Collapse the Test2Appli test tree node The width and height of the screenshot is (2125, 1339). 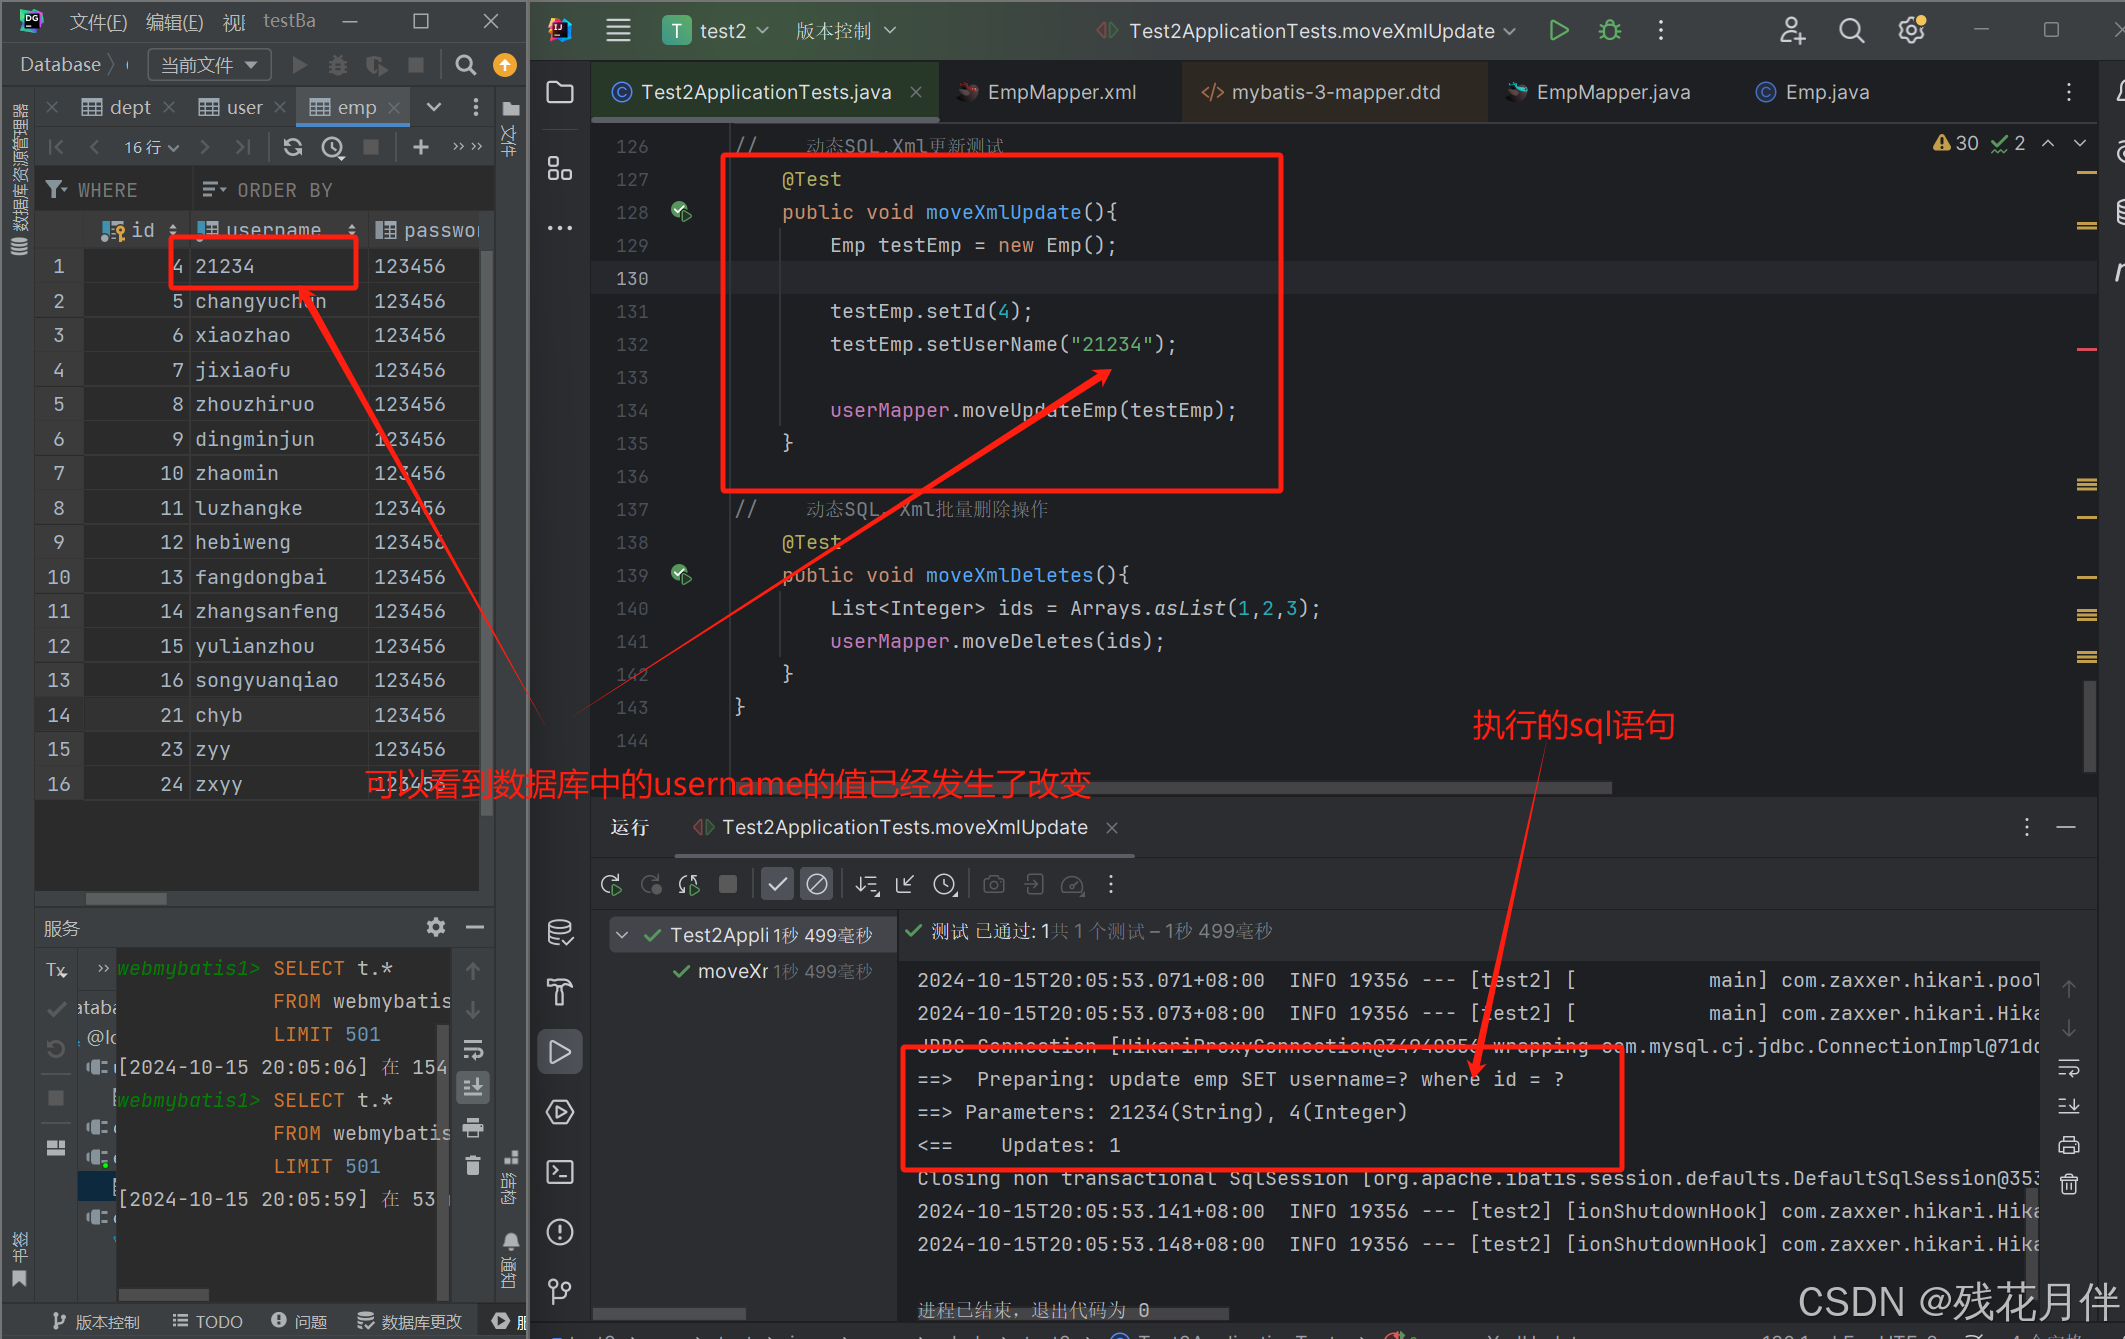[622, 935]
